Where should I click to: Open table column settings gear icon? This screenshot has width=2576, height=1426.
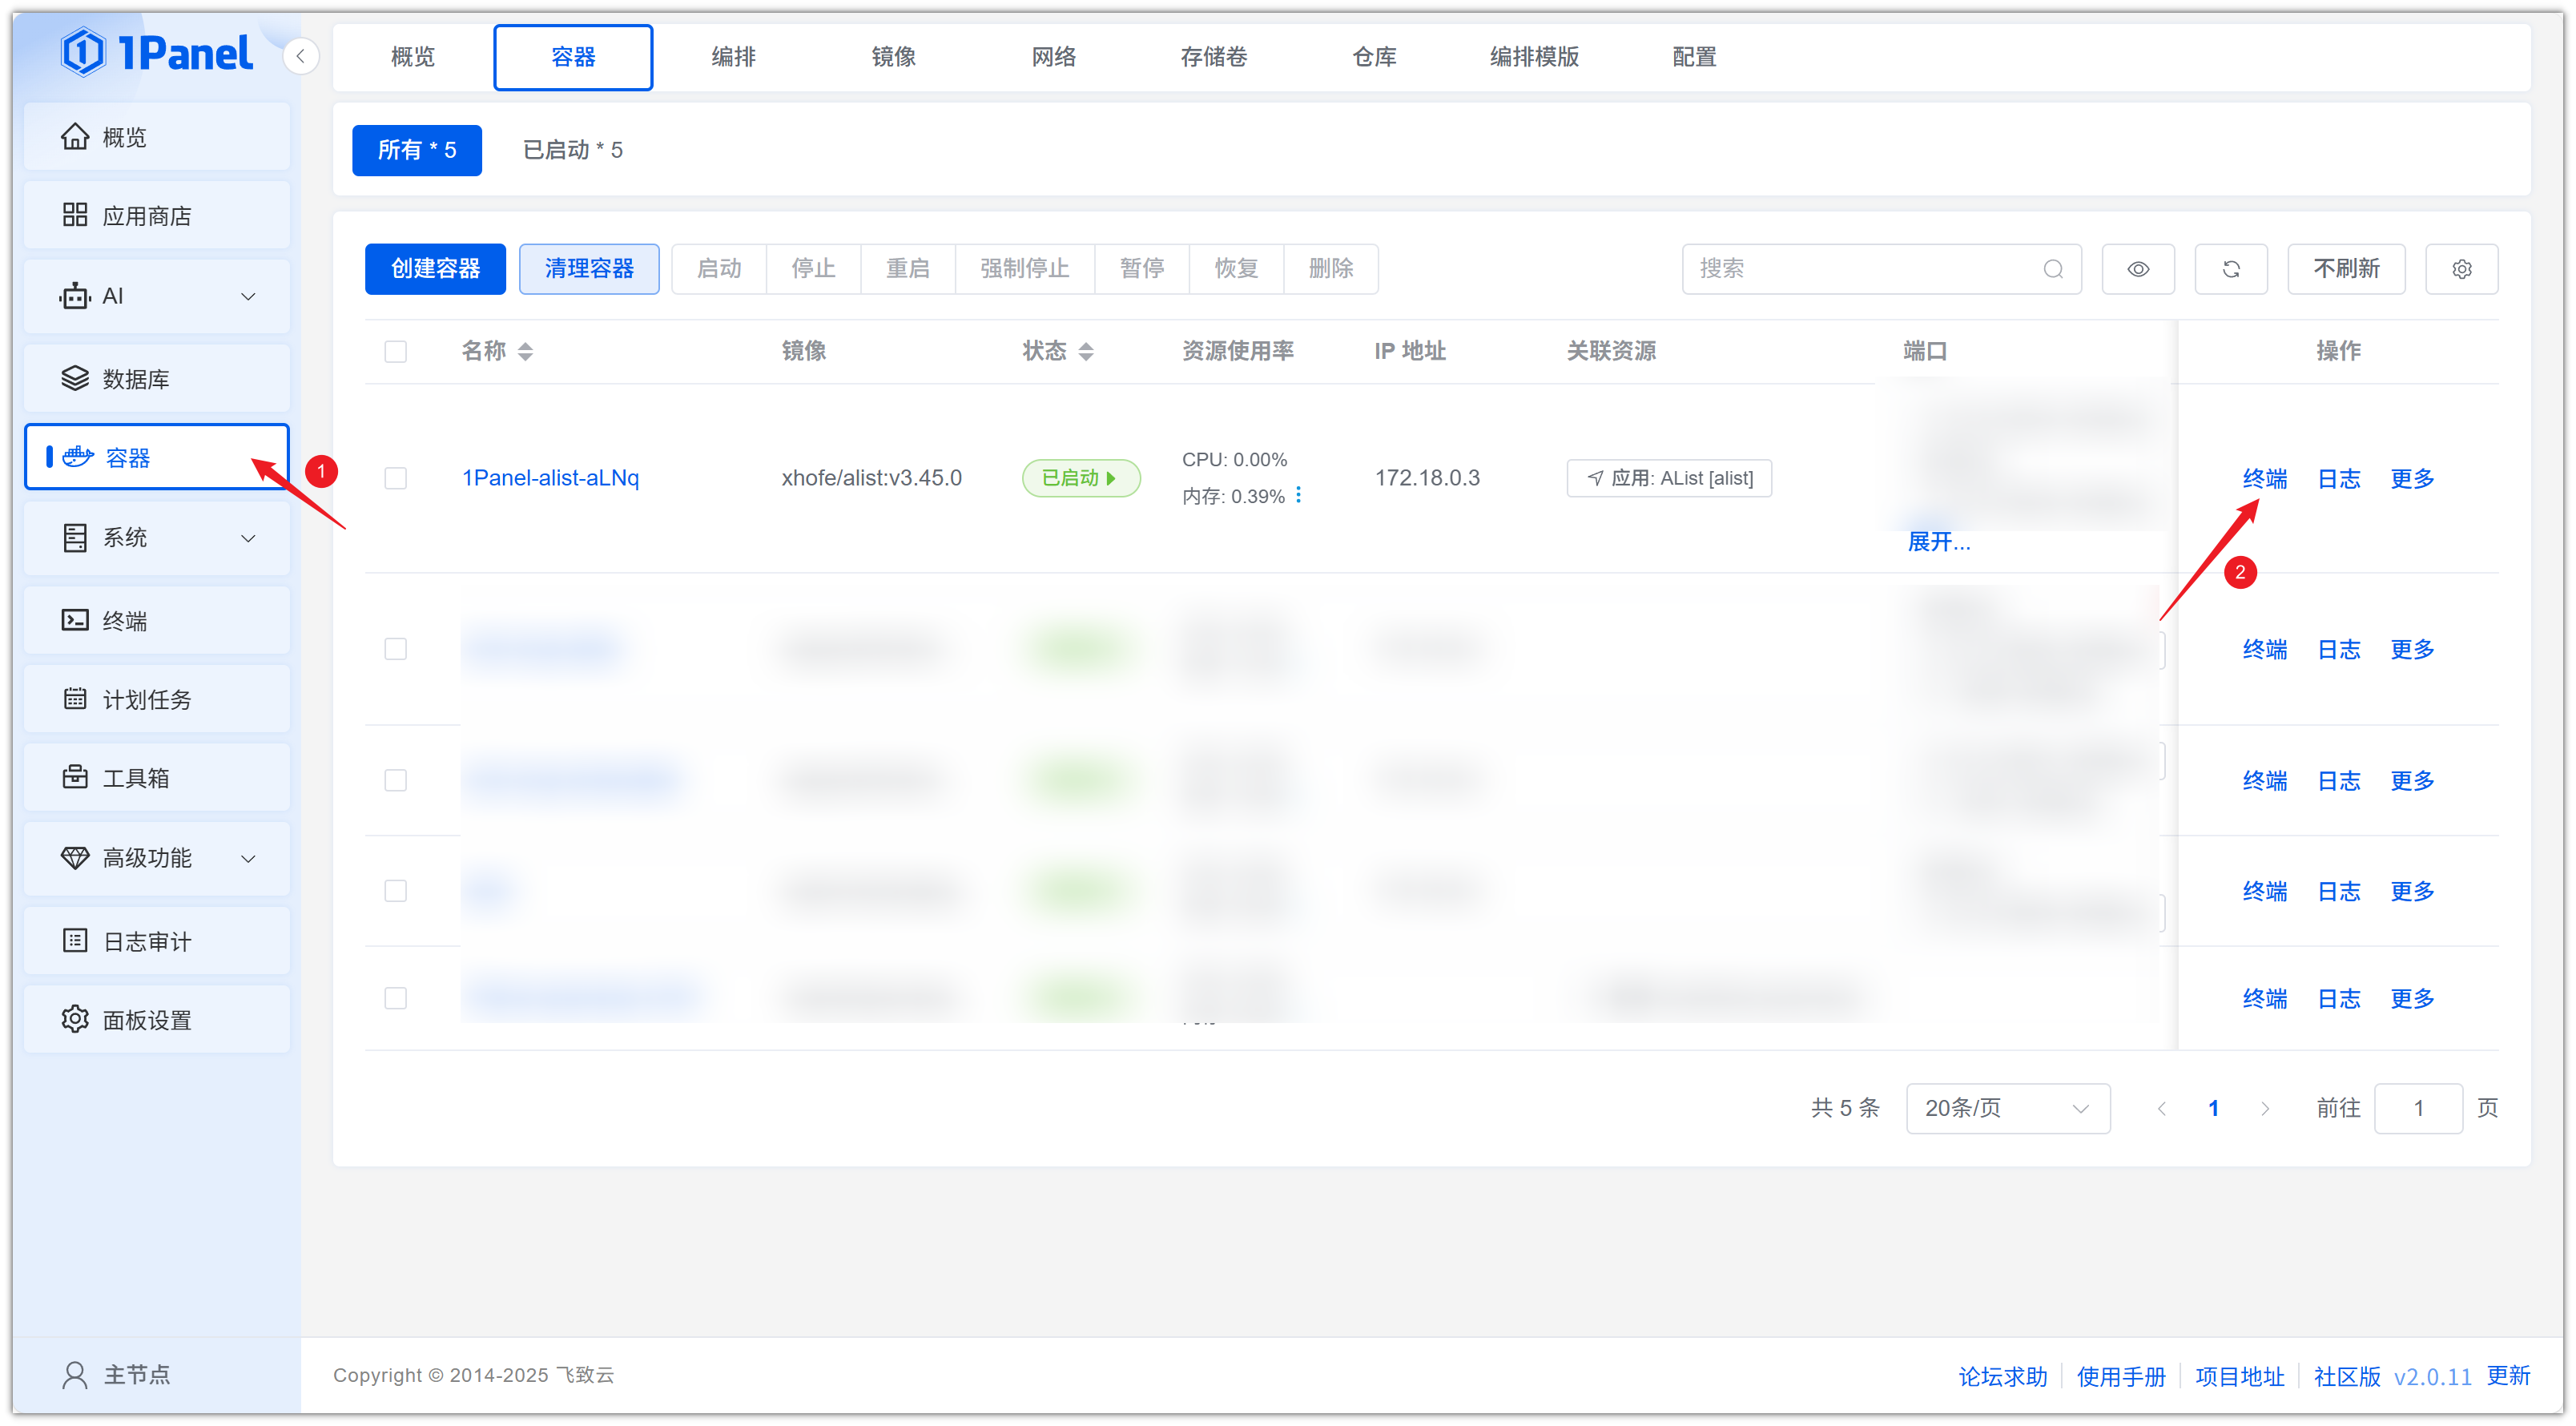2461,269
